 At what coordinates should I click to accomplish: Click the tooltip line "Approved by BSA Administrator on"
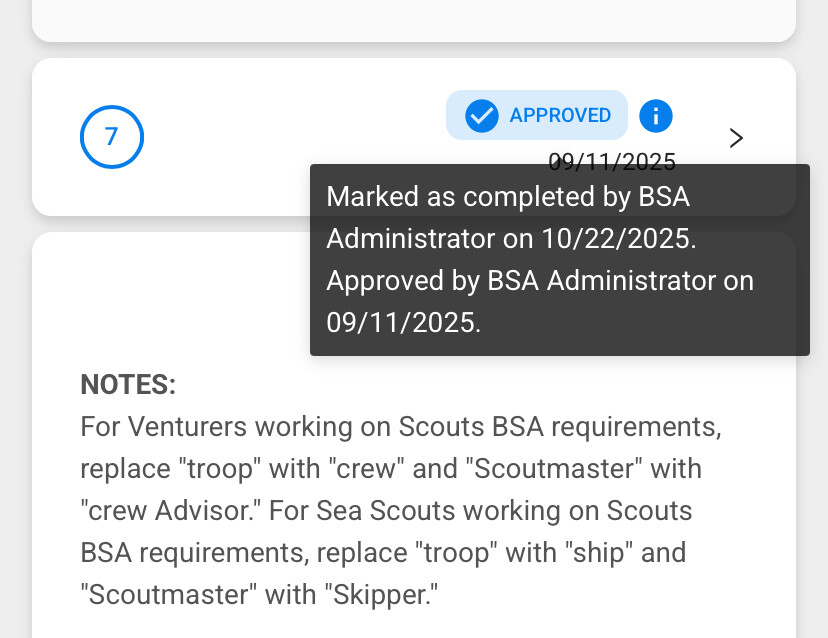[x=540, y=281]
